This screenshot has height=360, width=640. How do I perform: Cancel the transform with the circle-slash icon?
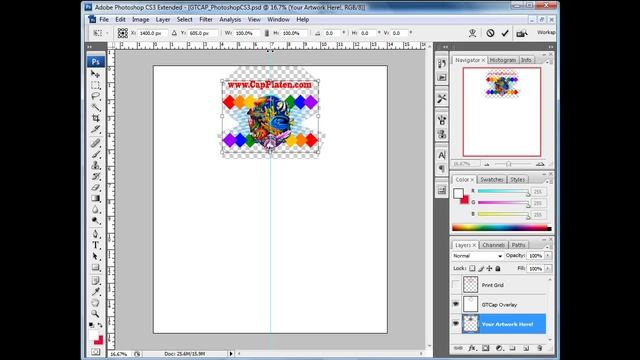[x=490, y=33]
